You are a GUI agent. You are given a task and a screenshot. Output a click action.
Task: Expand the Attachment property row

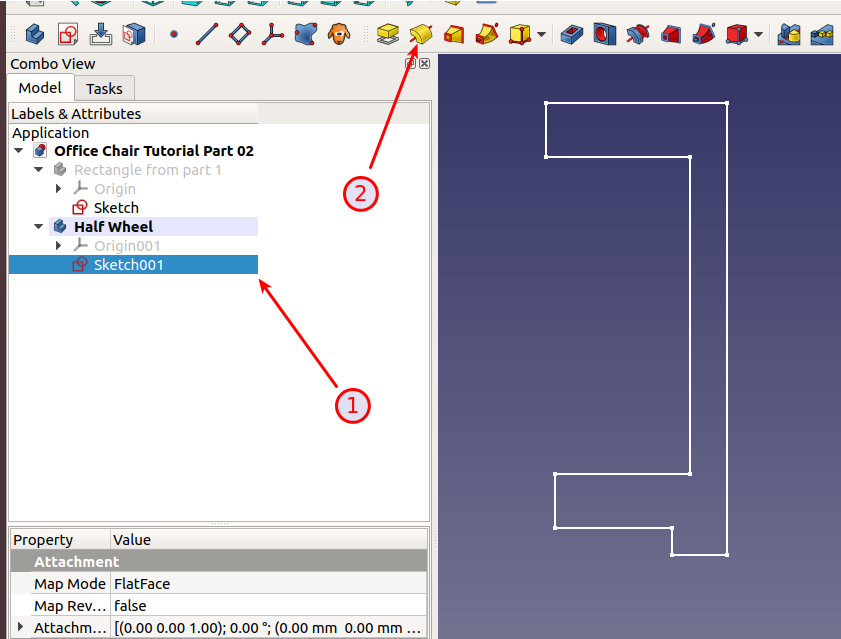point(20,627)
